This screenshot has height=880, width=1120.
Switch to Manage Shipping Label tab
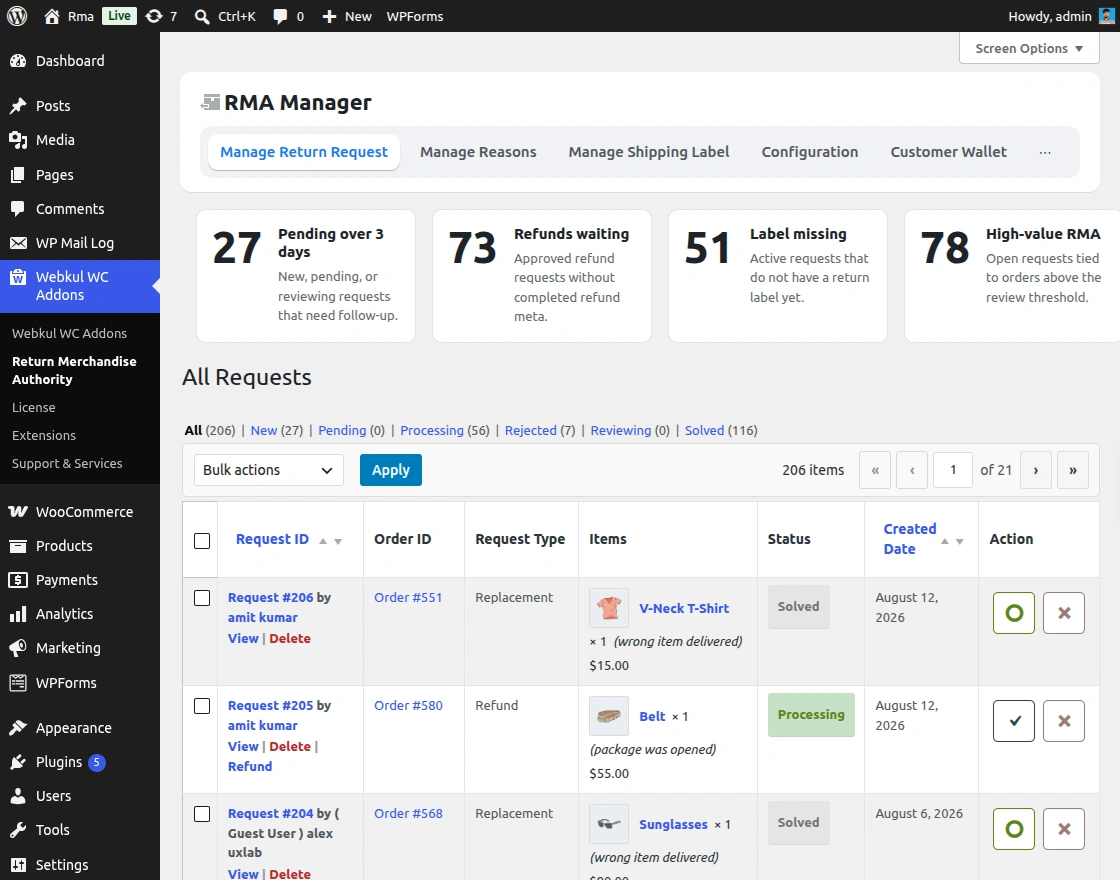(x=649, y=152)
